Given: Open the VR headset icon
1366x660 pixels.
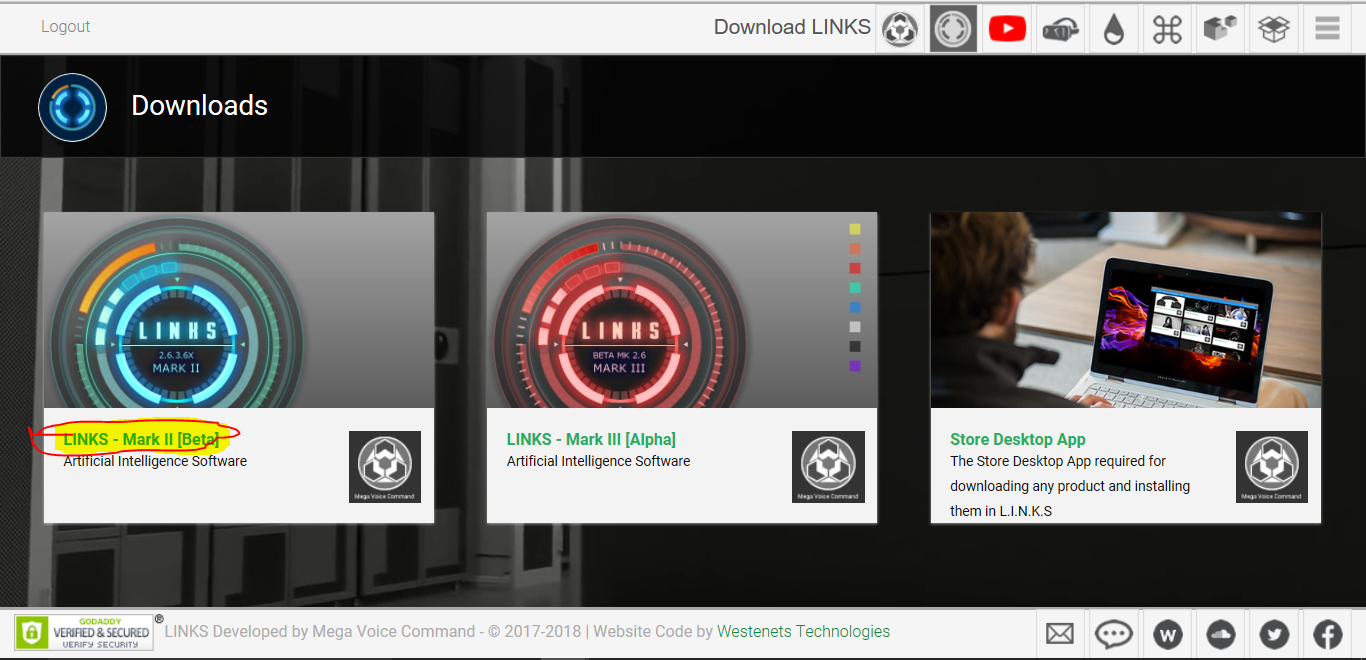Looking at the screenshot, I should pos(1060,28).
